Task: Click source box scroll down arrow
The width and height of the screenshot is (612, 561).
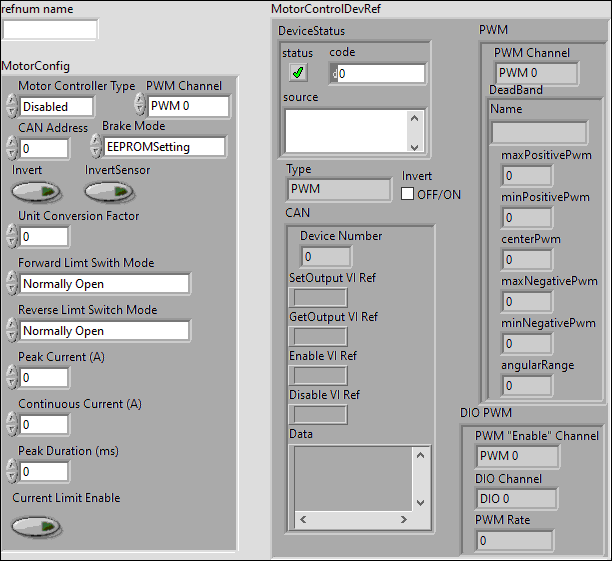Action: click(x=415, y=147)
